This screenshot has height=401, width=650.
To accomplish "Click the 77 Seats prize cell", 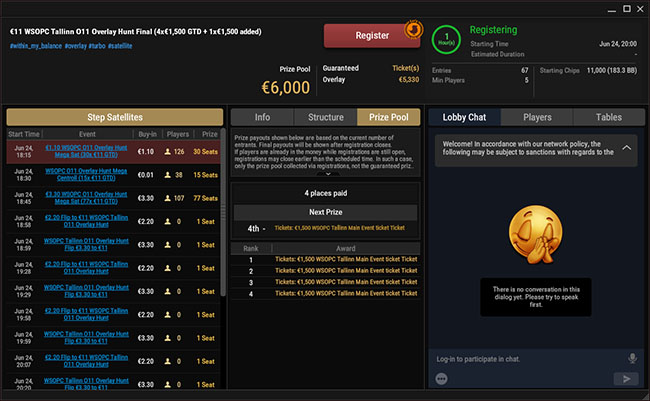I will click(x=205, y=198).
